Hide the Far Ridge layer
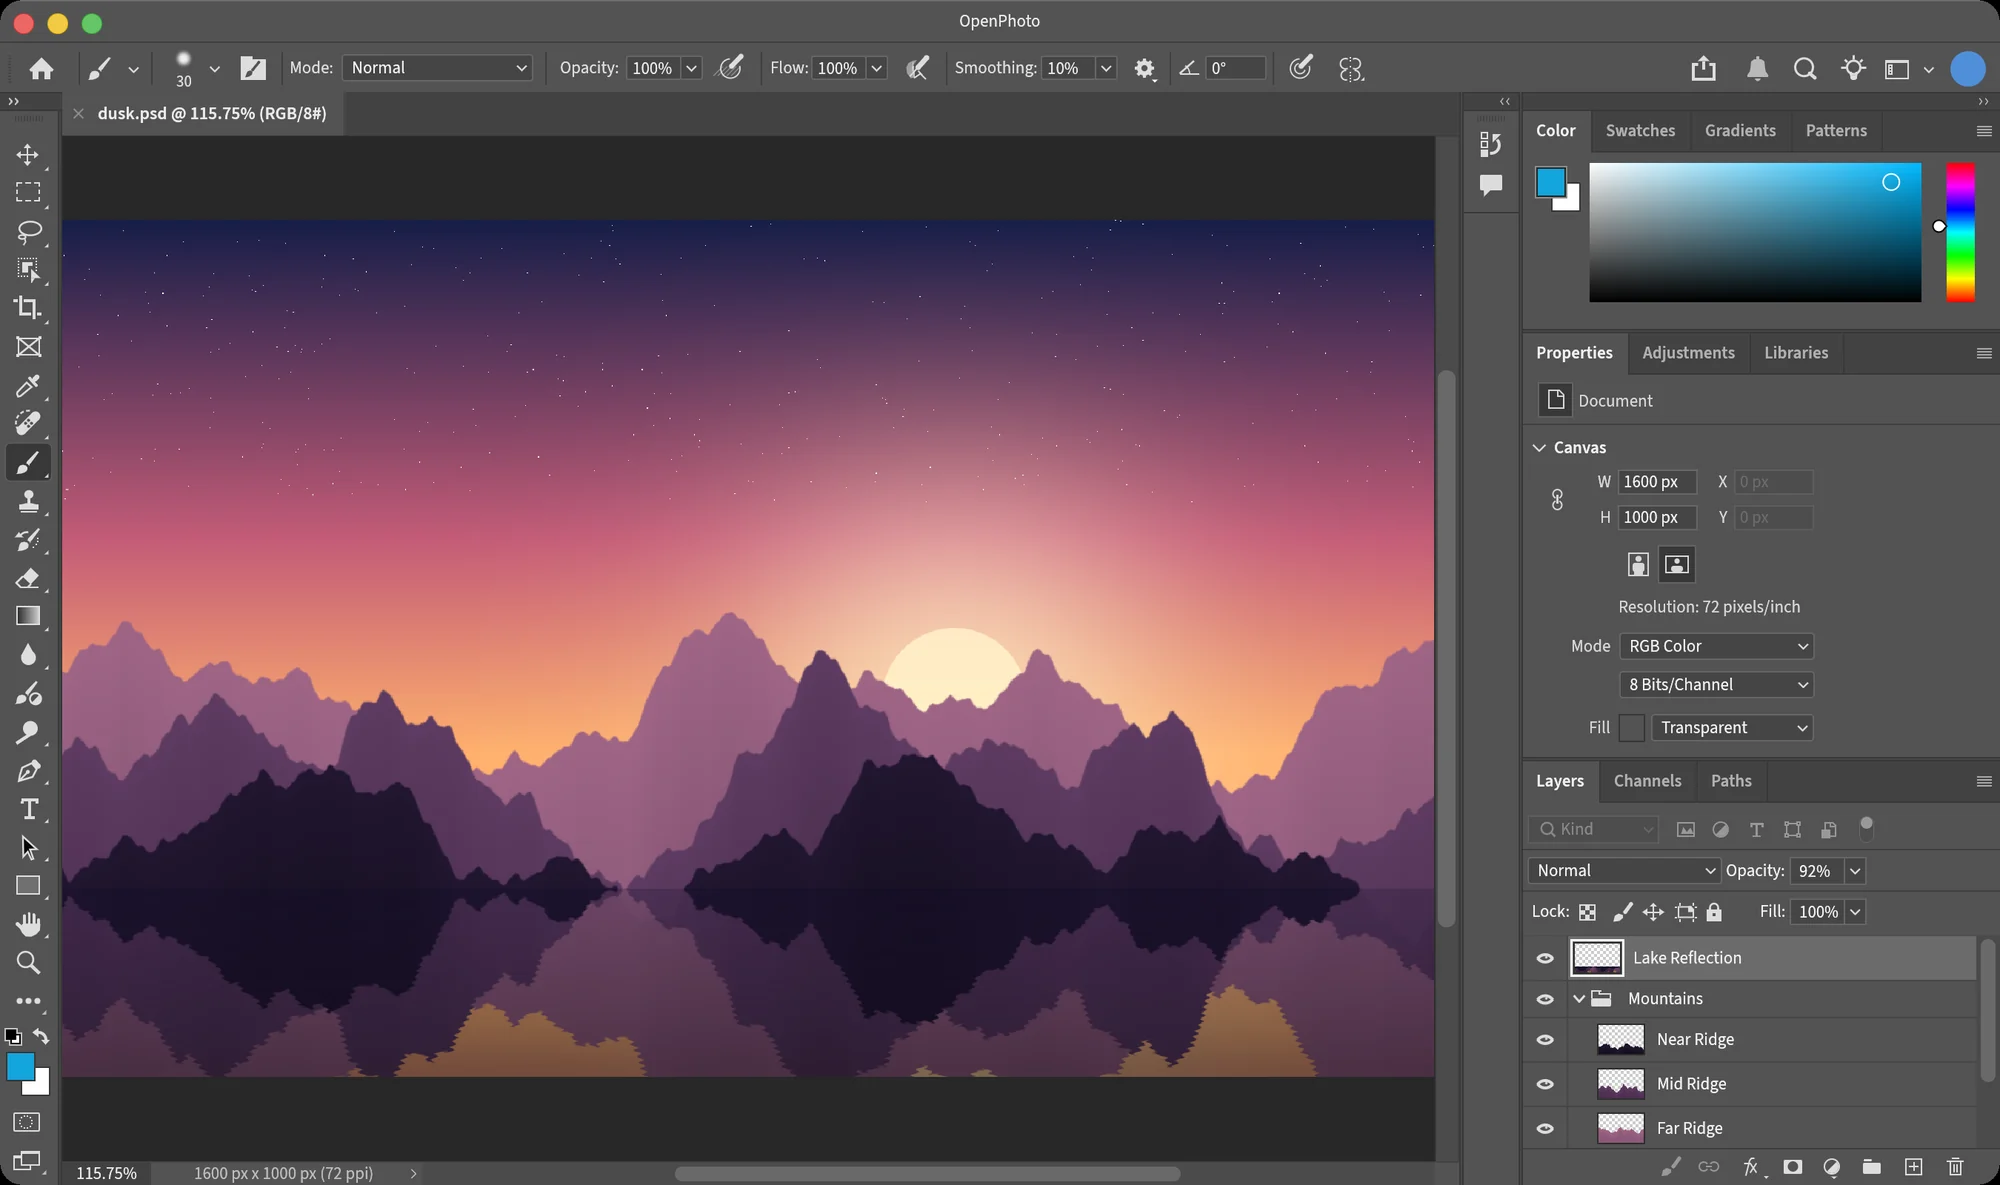 (x=1545, y=1128)
